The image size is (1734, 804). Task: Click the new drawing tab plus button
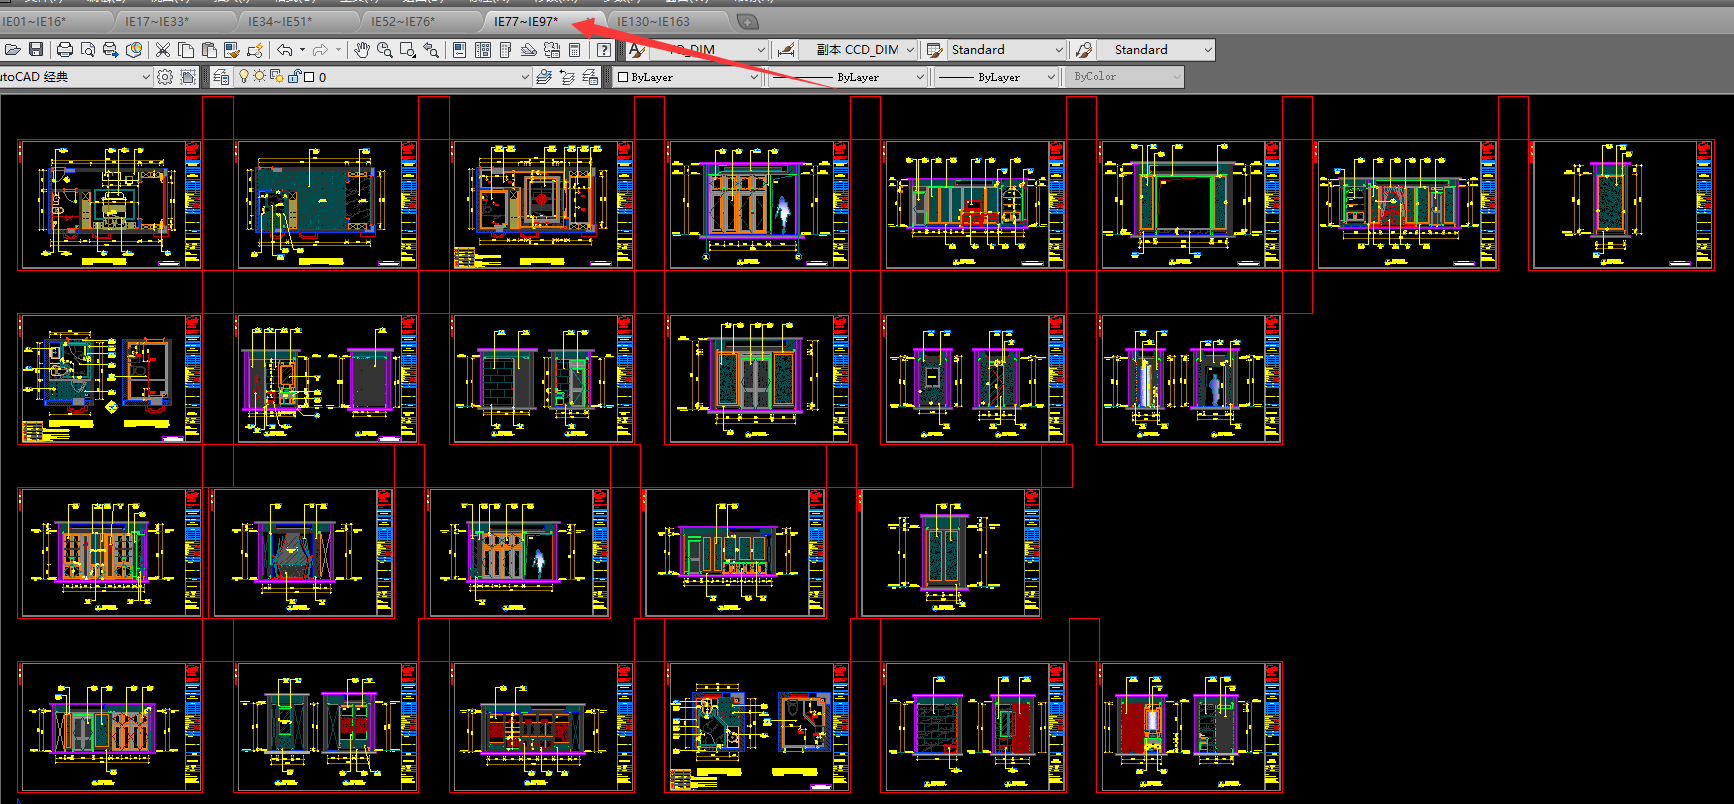pos(747,21)
